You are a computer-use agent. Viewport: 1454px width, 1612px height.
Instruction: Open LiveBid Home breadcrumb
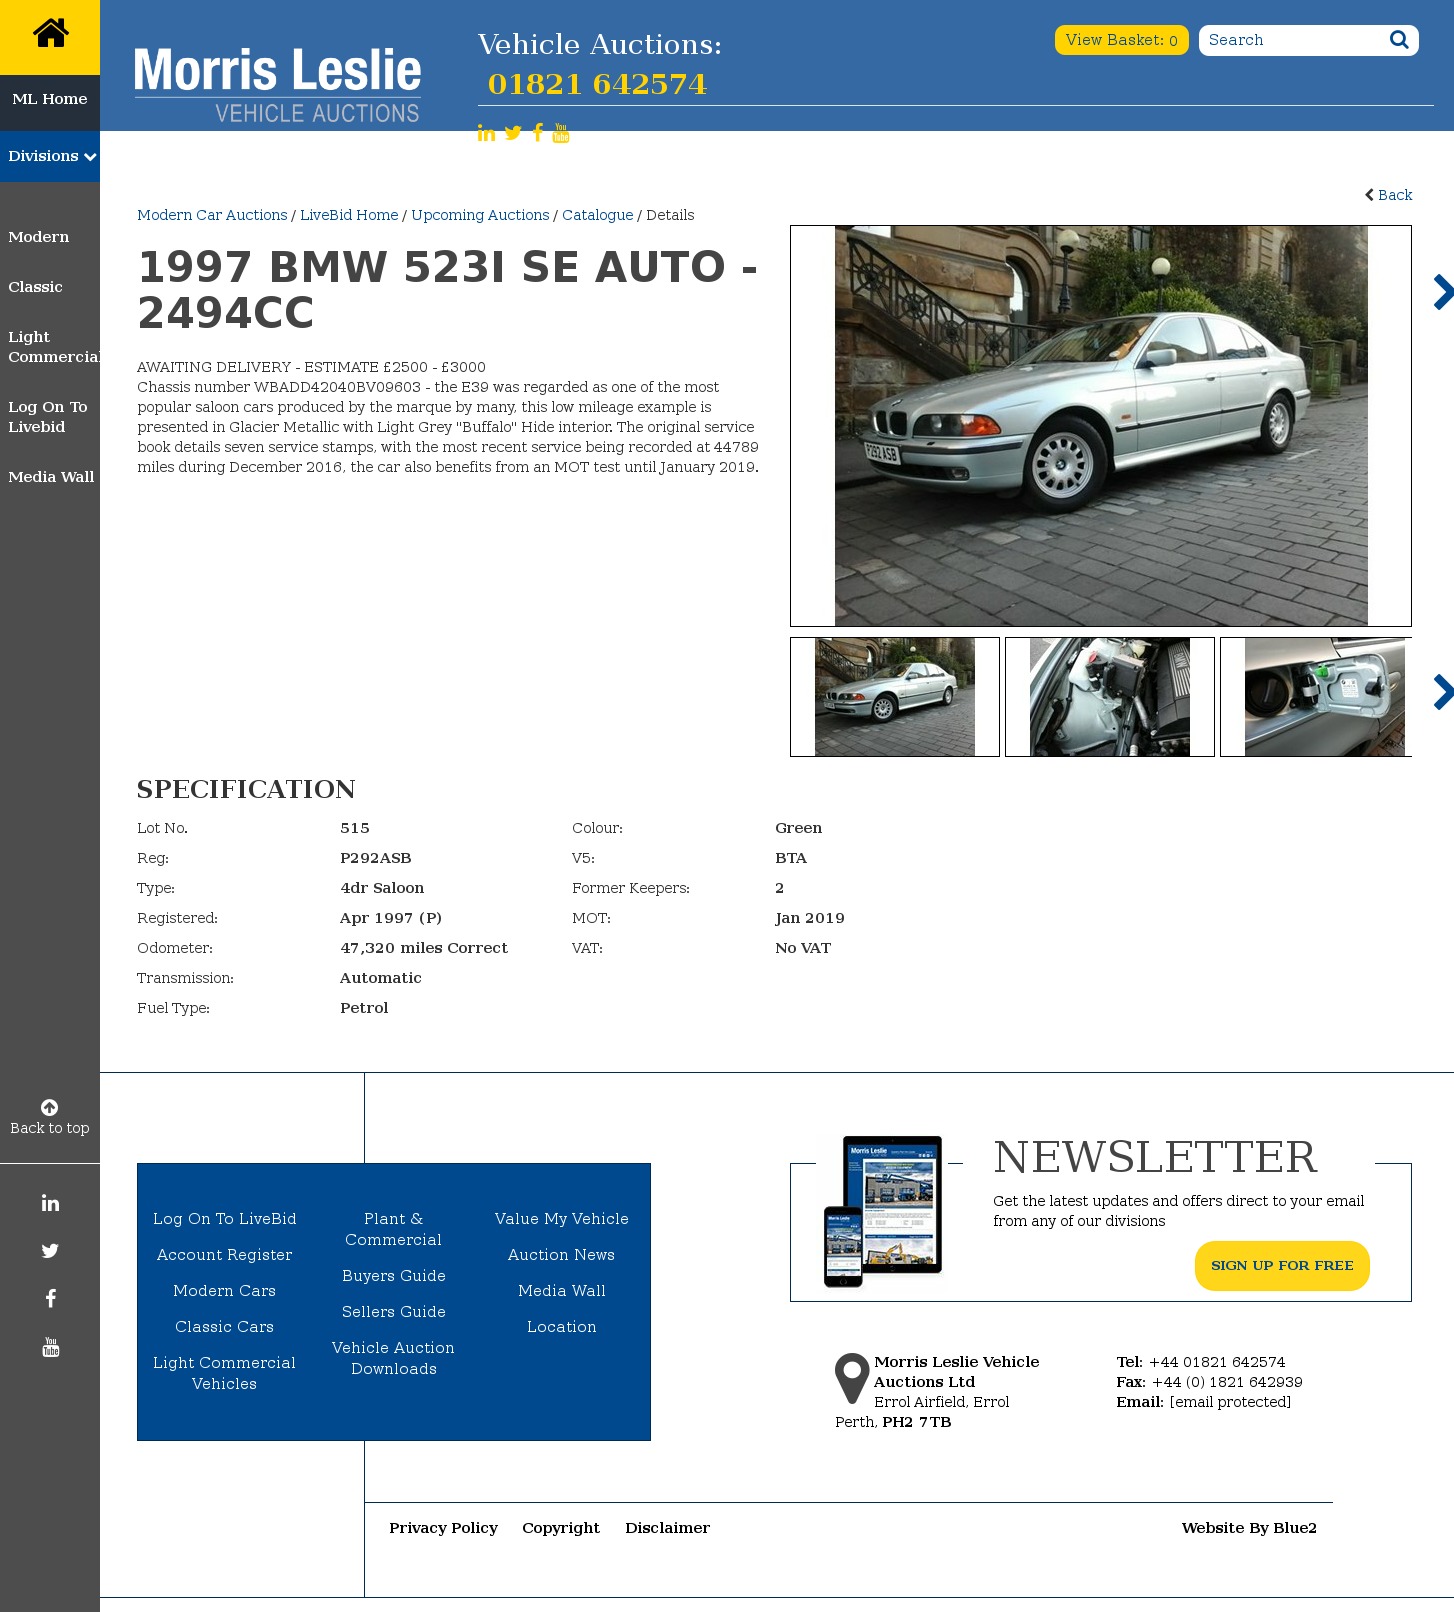click(x=349, y=215)
